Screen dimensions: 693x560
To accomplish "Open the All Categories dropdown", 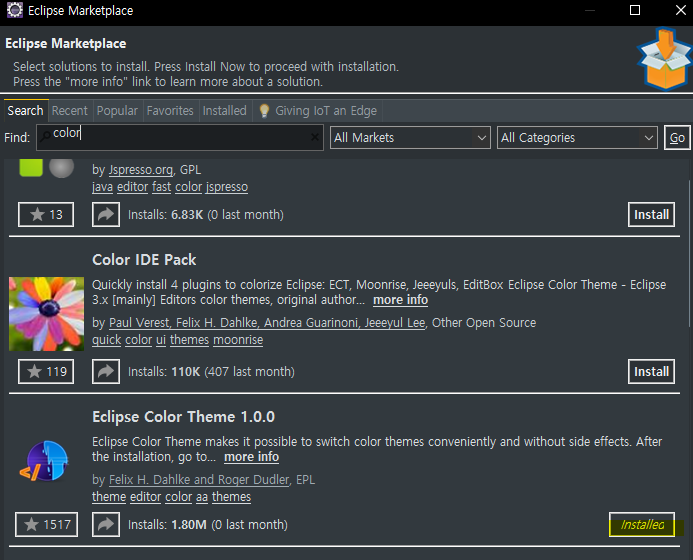I will tap(577, 137).
